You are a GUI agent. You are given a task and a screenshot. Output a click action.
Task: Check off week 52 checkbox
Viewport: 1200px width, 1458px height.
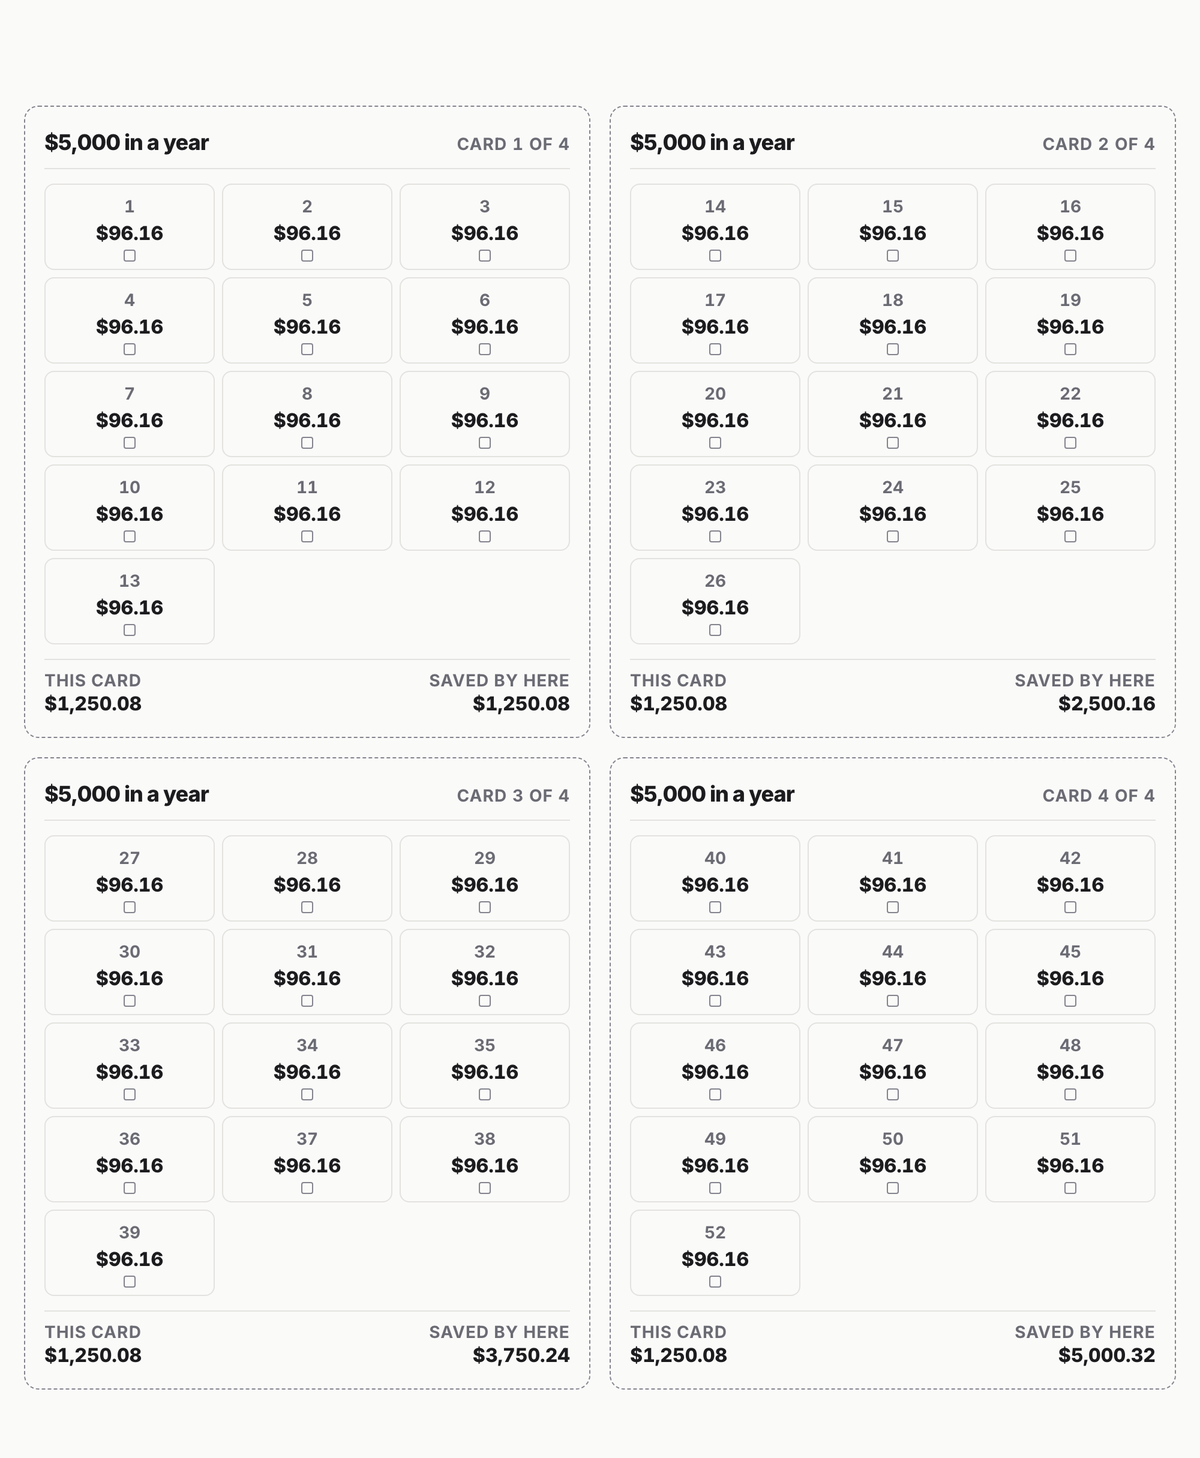pyautogui.click(x=715, y=1282)
